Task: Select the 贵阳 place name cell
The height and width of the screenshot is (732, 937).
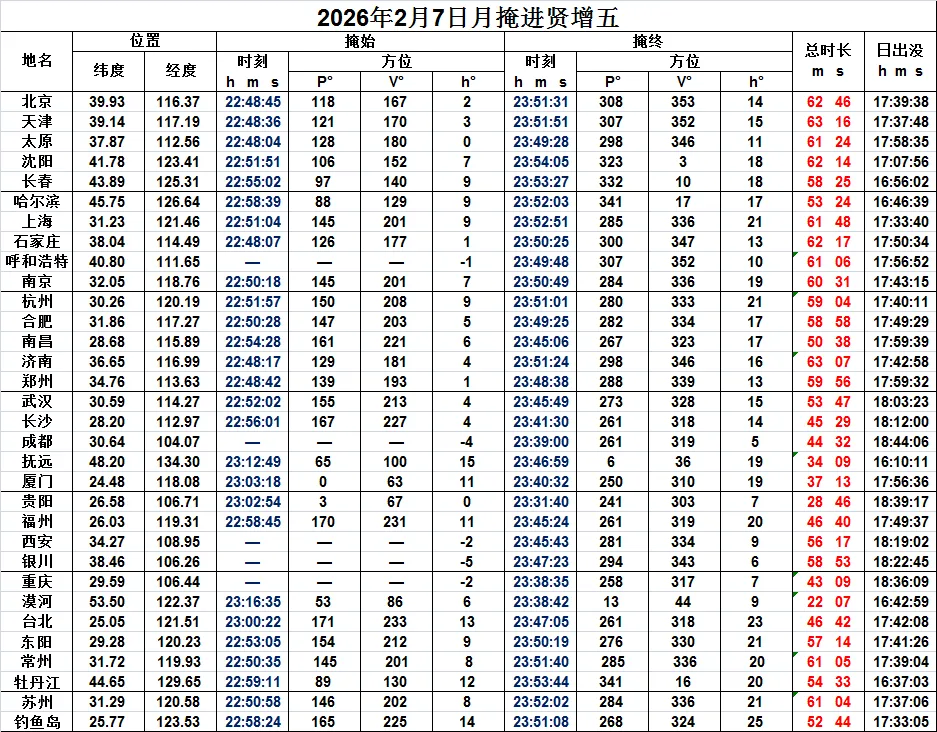Action: point(36,501)
